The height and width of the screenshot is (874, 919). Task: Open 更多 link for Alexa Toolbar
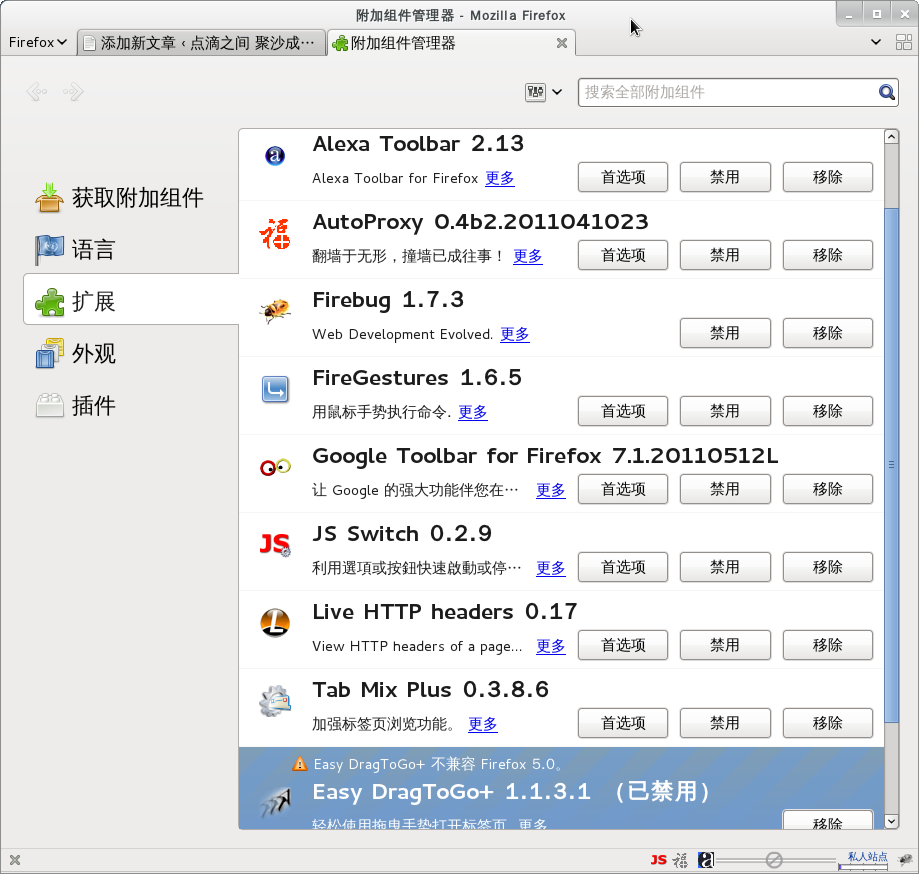[499, 178]
